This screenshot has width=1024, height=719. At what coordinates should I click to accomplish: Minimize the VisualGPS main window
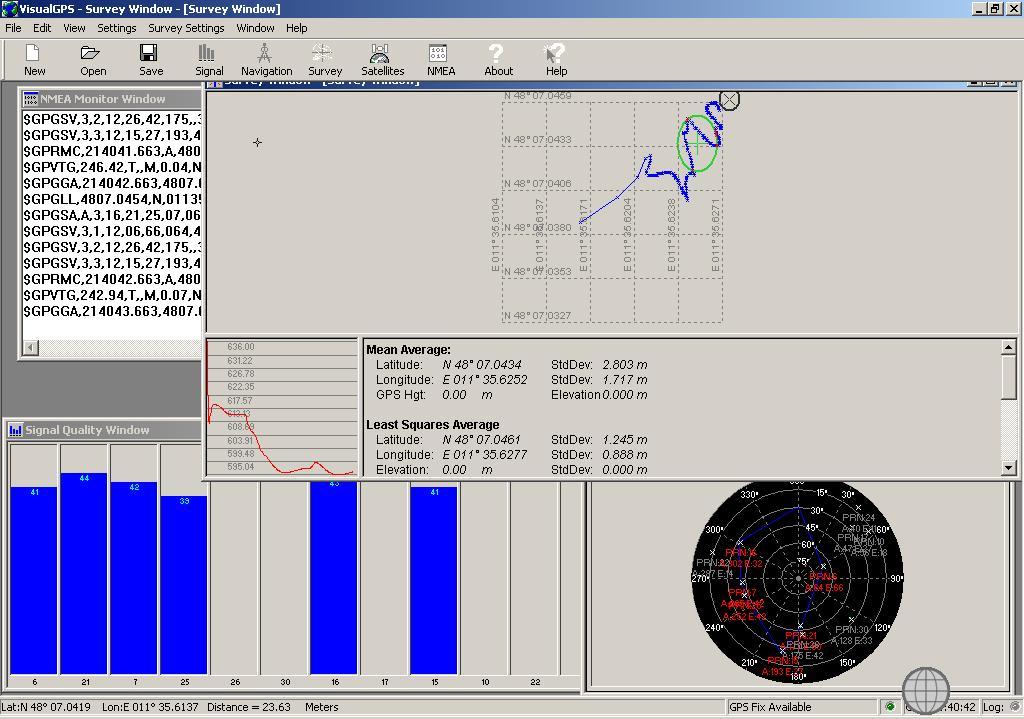[980, 8]
